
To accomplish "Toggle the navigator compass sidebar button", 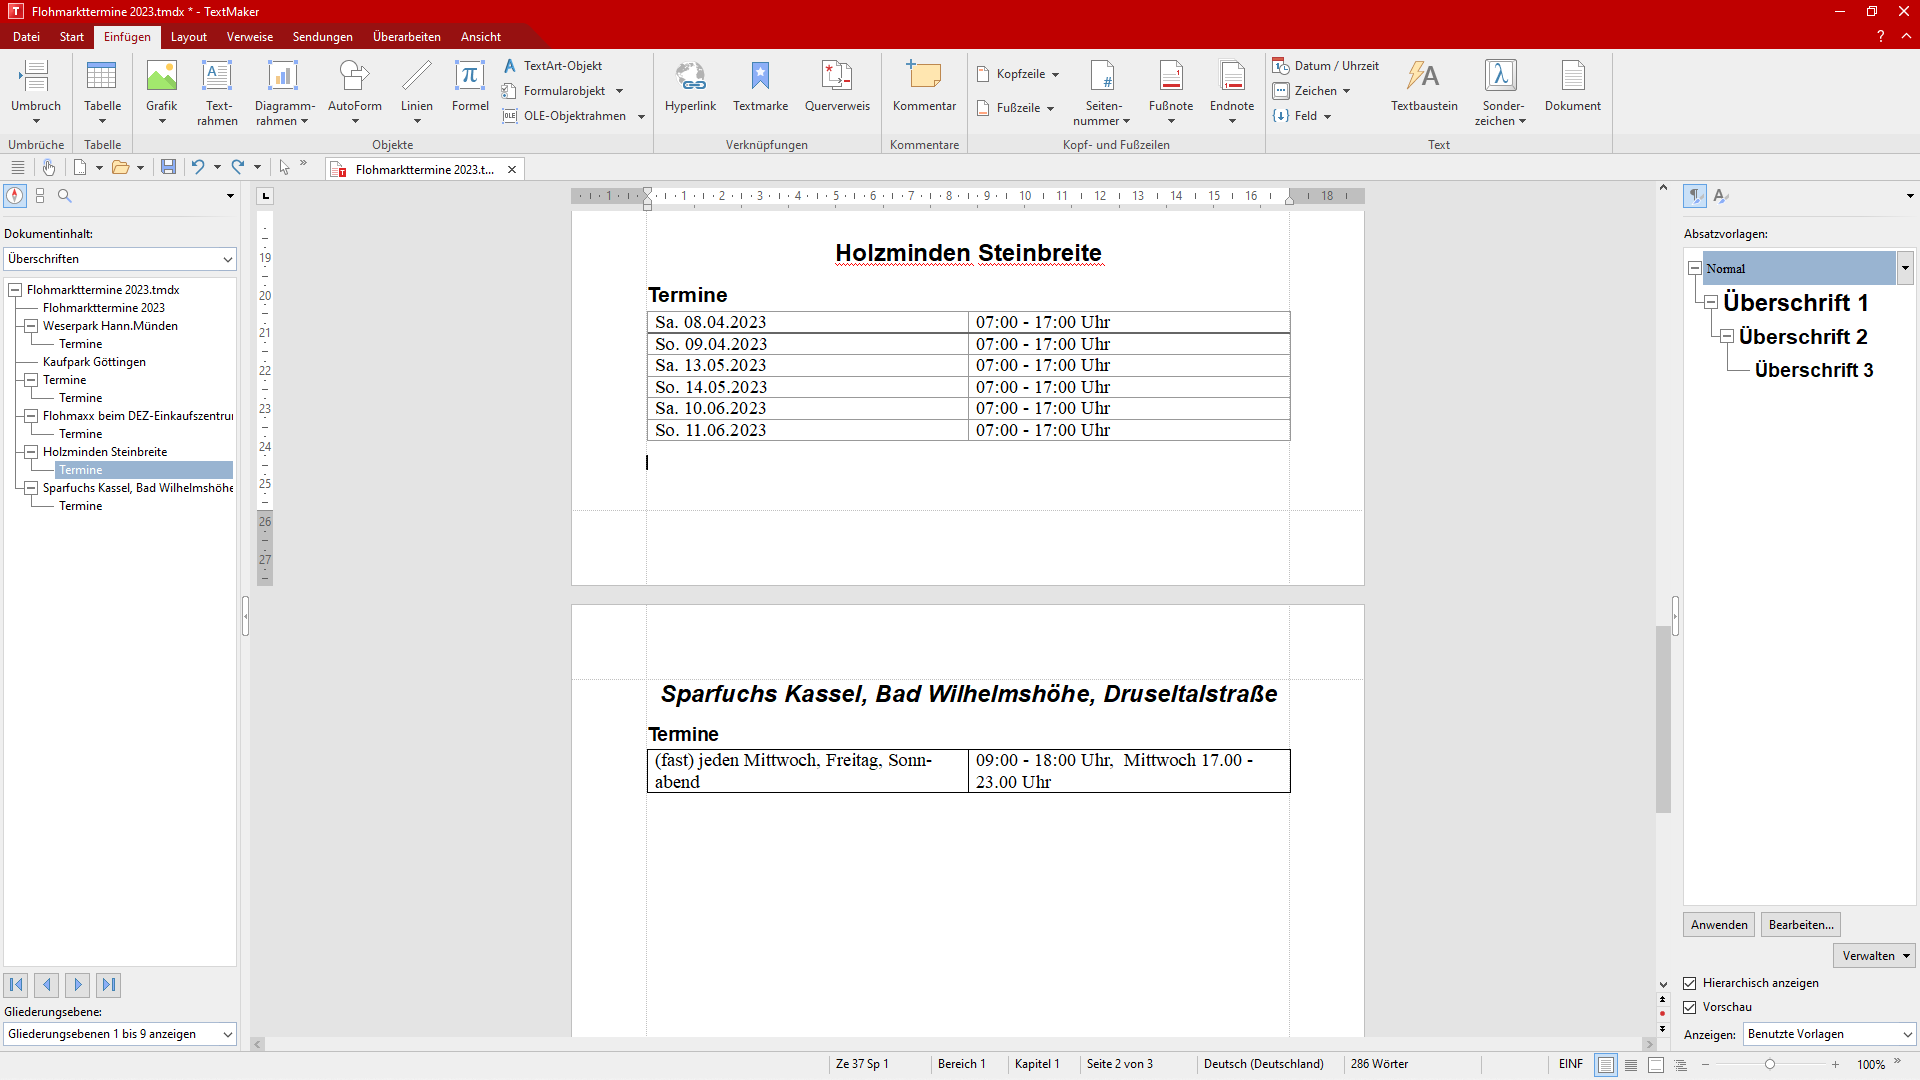I will 15,196.
